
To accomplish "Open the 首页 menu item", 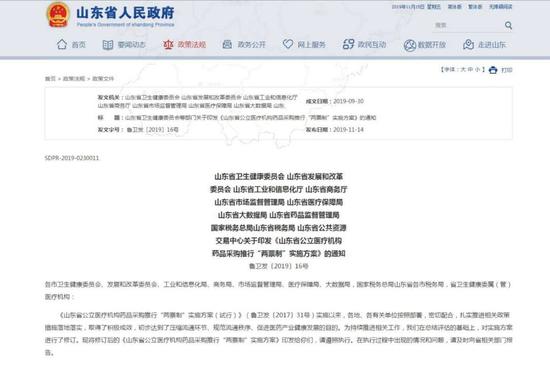I will click(79, 45).
